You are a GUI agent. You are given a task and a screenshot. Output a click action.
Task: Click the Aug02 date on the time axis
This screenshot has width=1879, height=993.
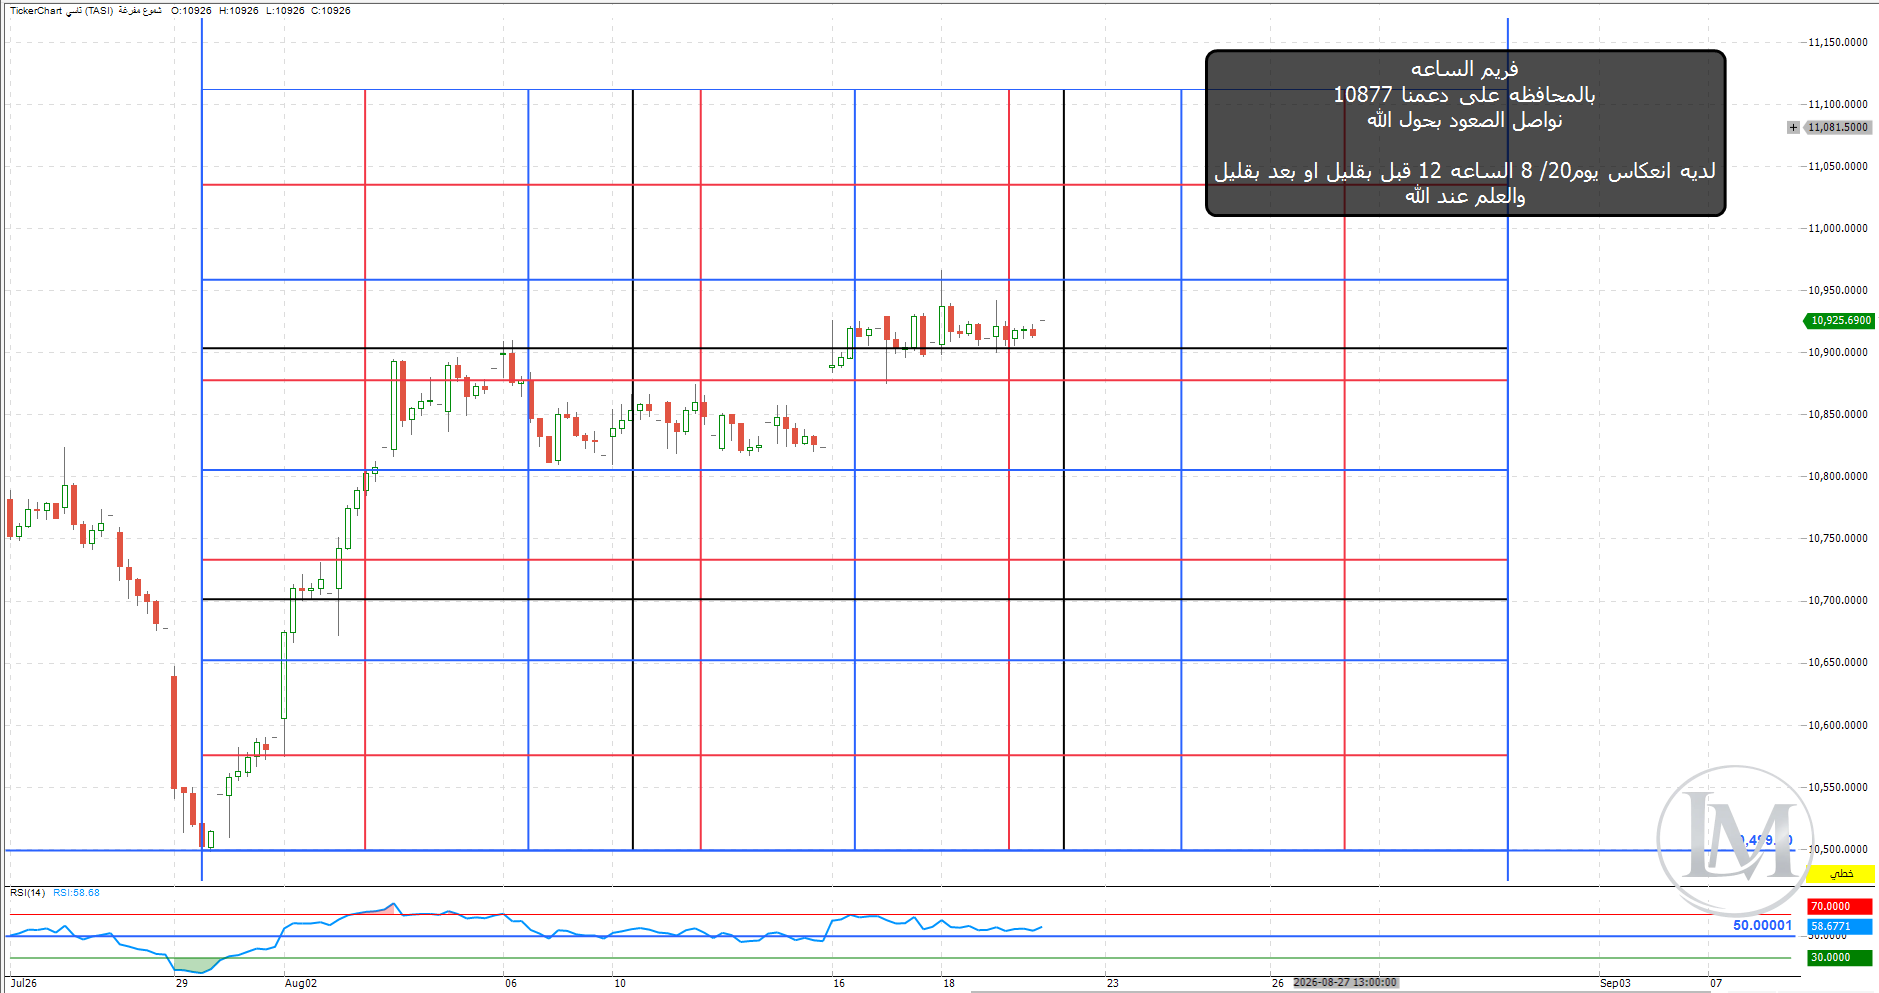301,983
